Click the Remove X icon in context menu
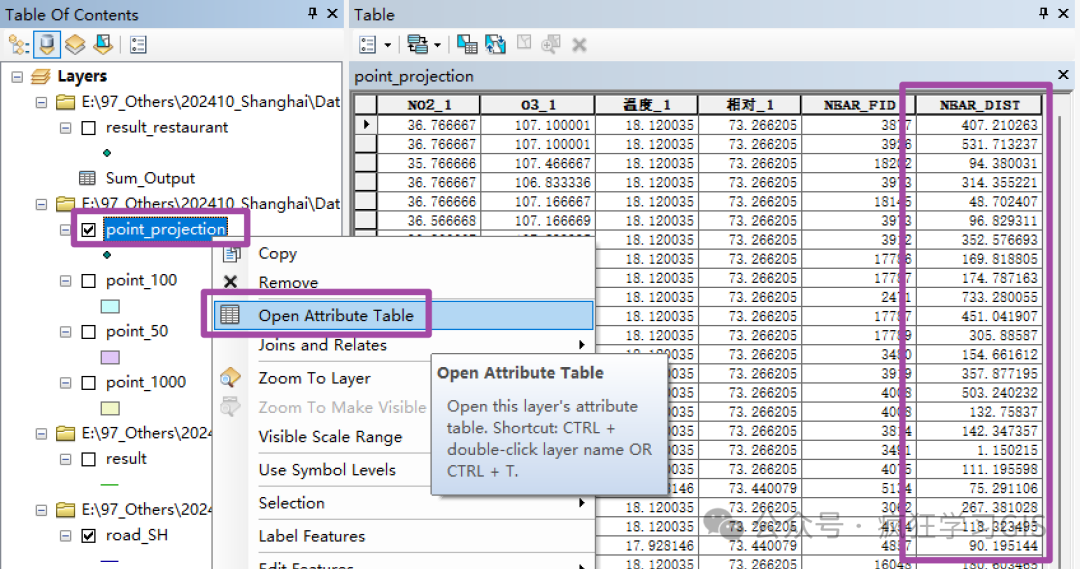 click(231, 282)
